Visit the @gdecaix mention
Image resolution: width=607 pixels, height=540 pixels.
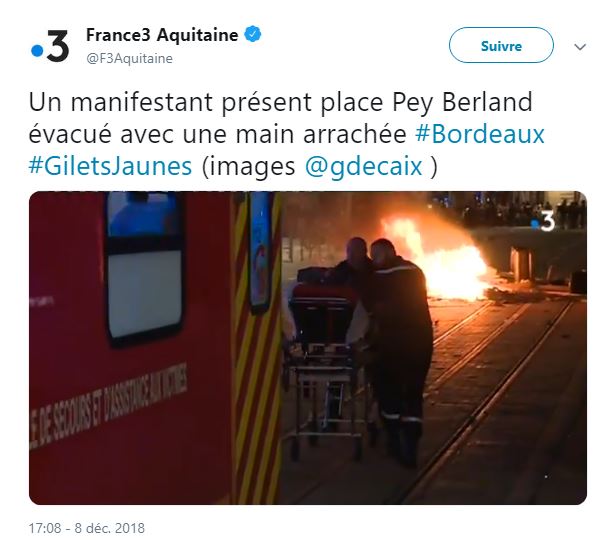363,166
